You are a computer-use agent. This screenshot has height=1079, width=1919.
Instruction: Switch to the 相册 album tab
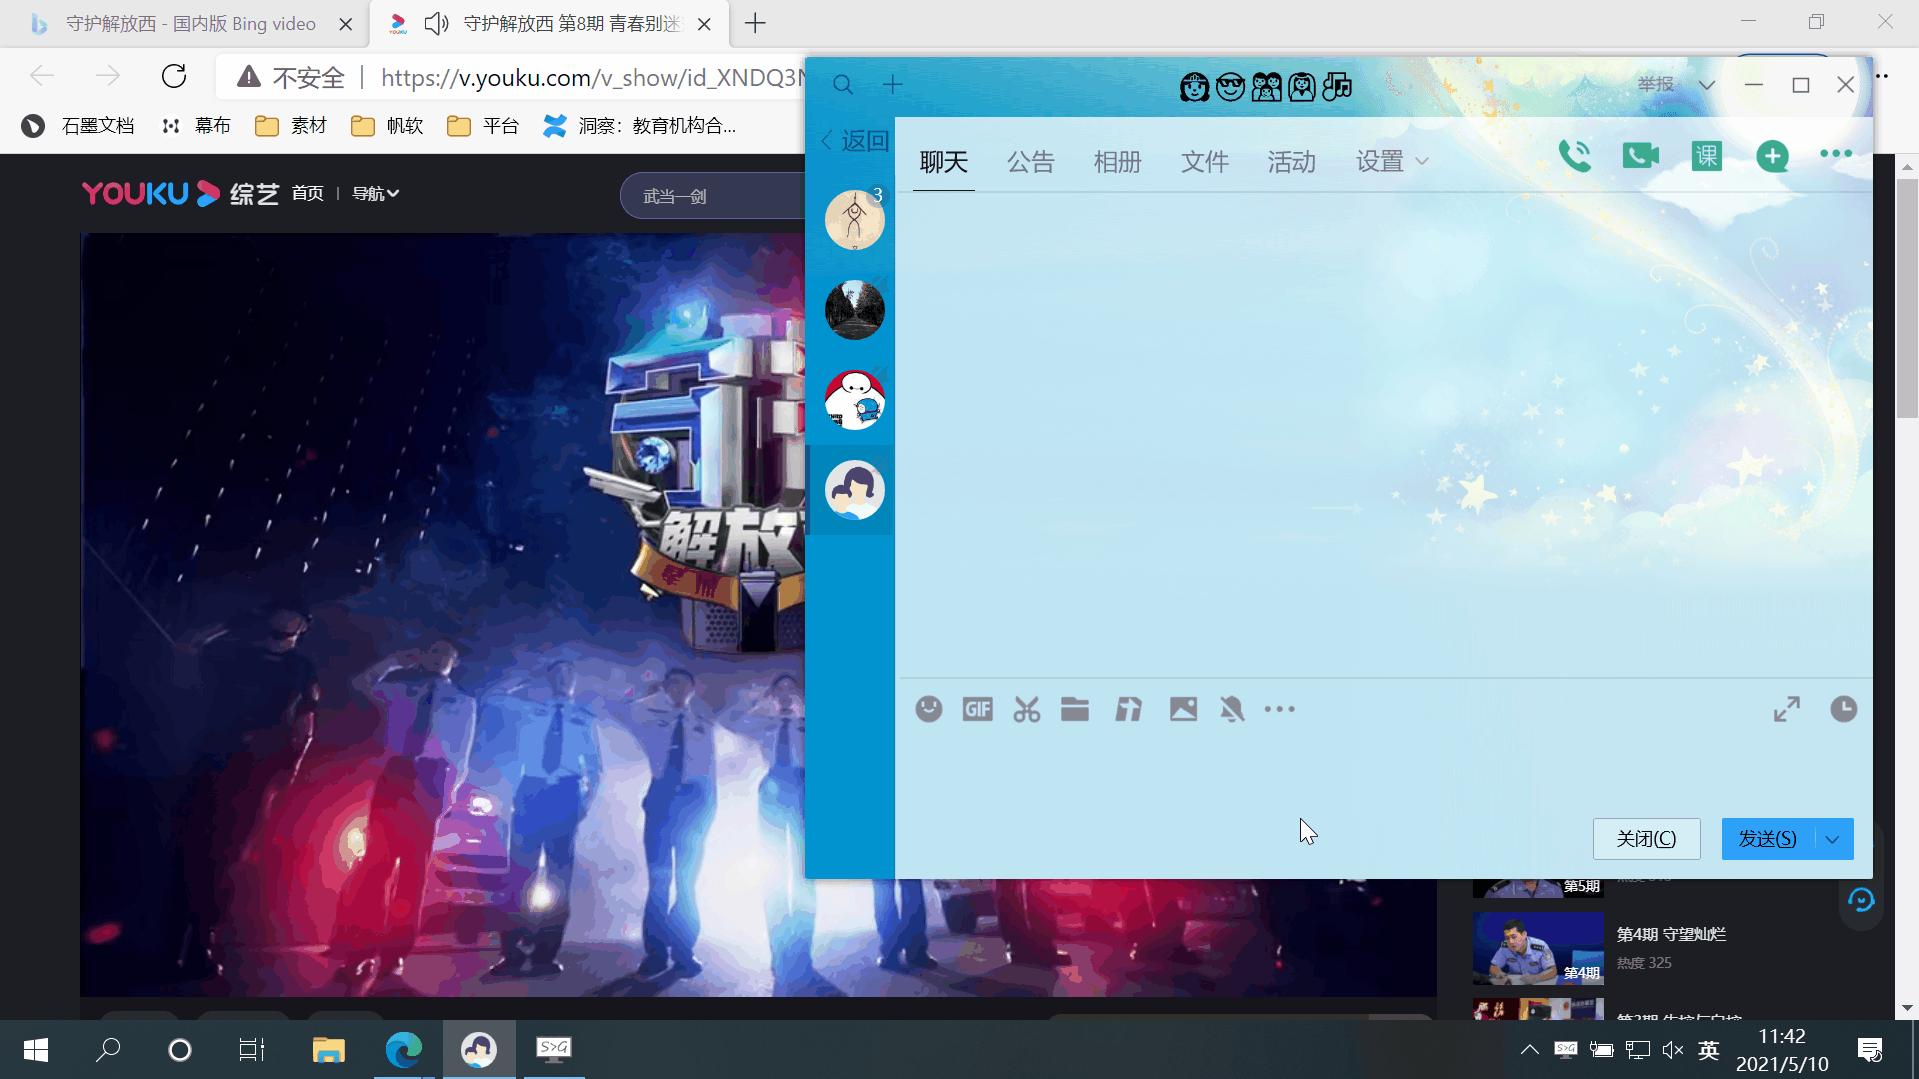click(1117, 161)
